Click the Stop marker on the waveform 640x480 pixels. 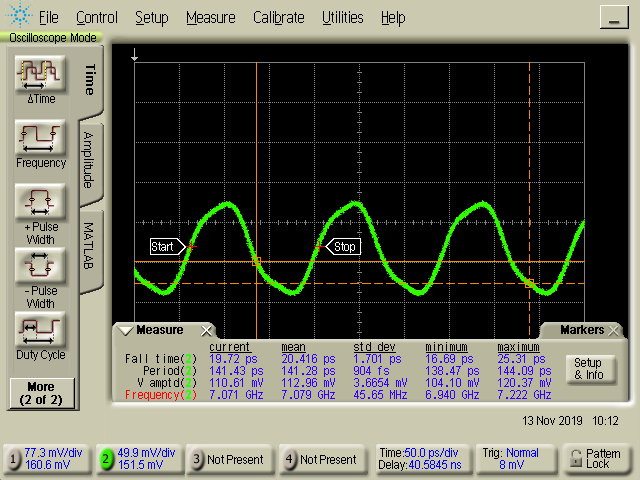click(343, 246)
